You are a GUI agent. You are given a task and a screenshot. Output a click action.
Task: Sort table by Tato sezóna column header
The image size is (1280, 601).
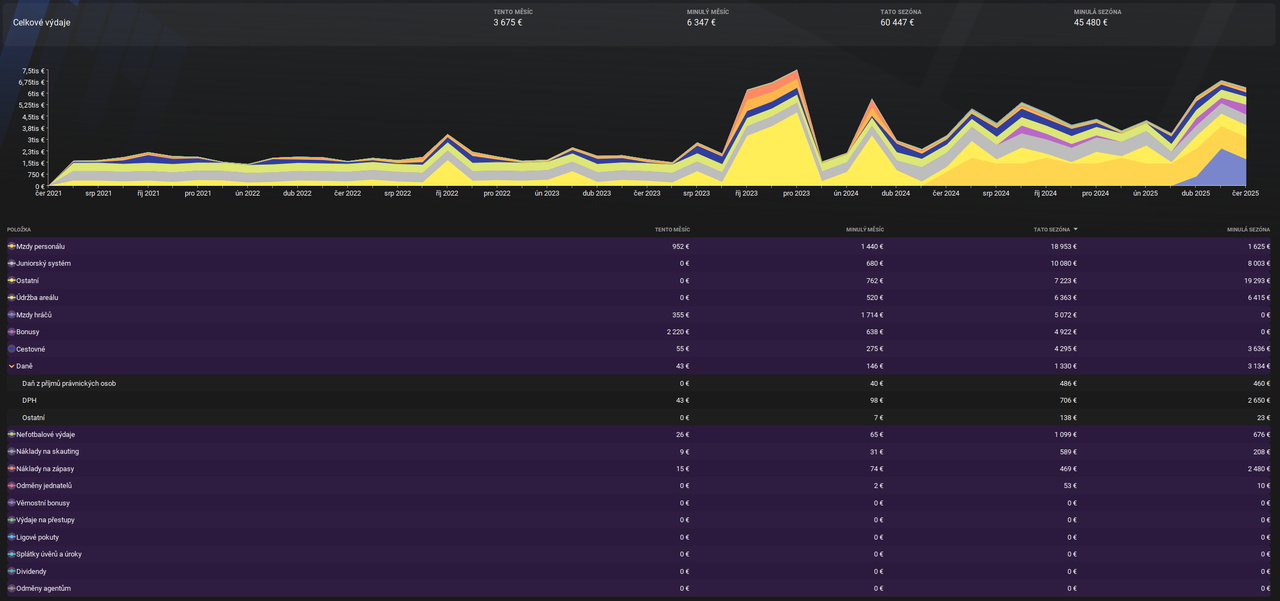(1052, 229)
